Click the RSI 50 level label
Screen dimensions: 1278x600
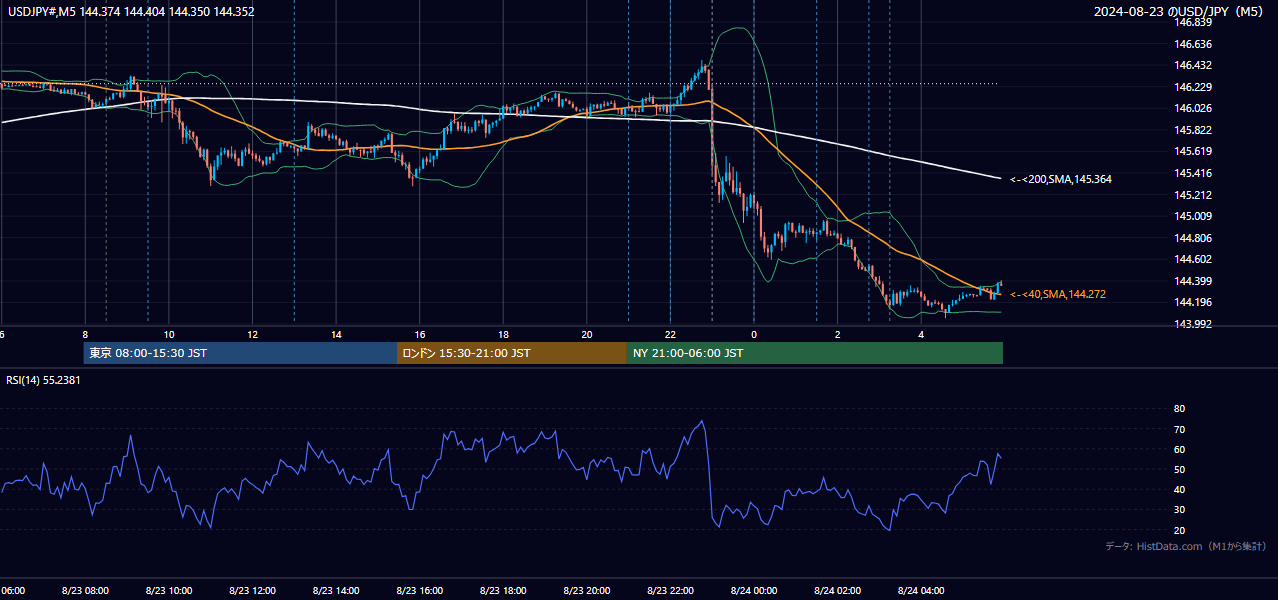click(x=1179, y=470)
